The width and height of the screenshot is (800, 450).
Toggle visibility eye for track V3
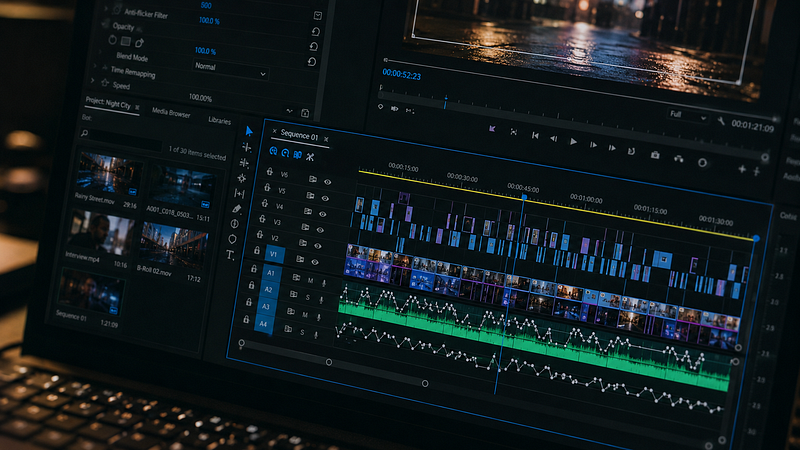(x=320, y=230)
